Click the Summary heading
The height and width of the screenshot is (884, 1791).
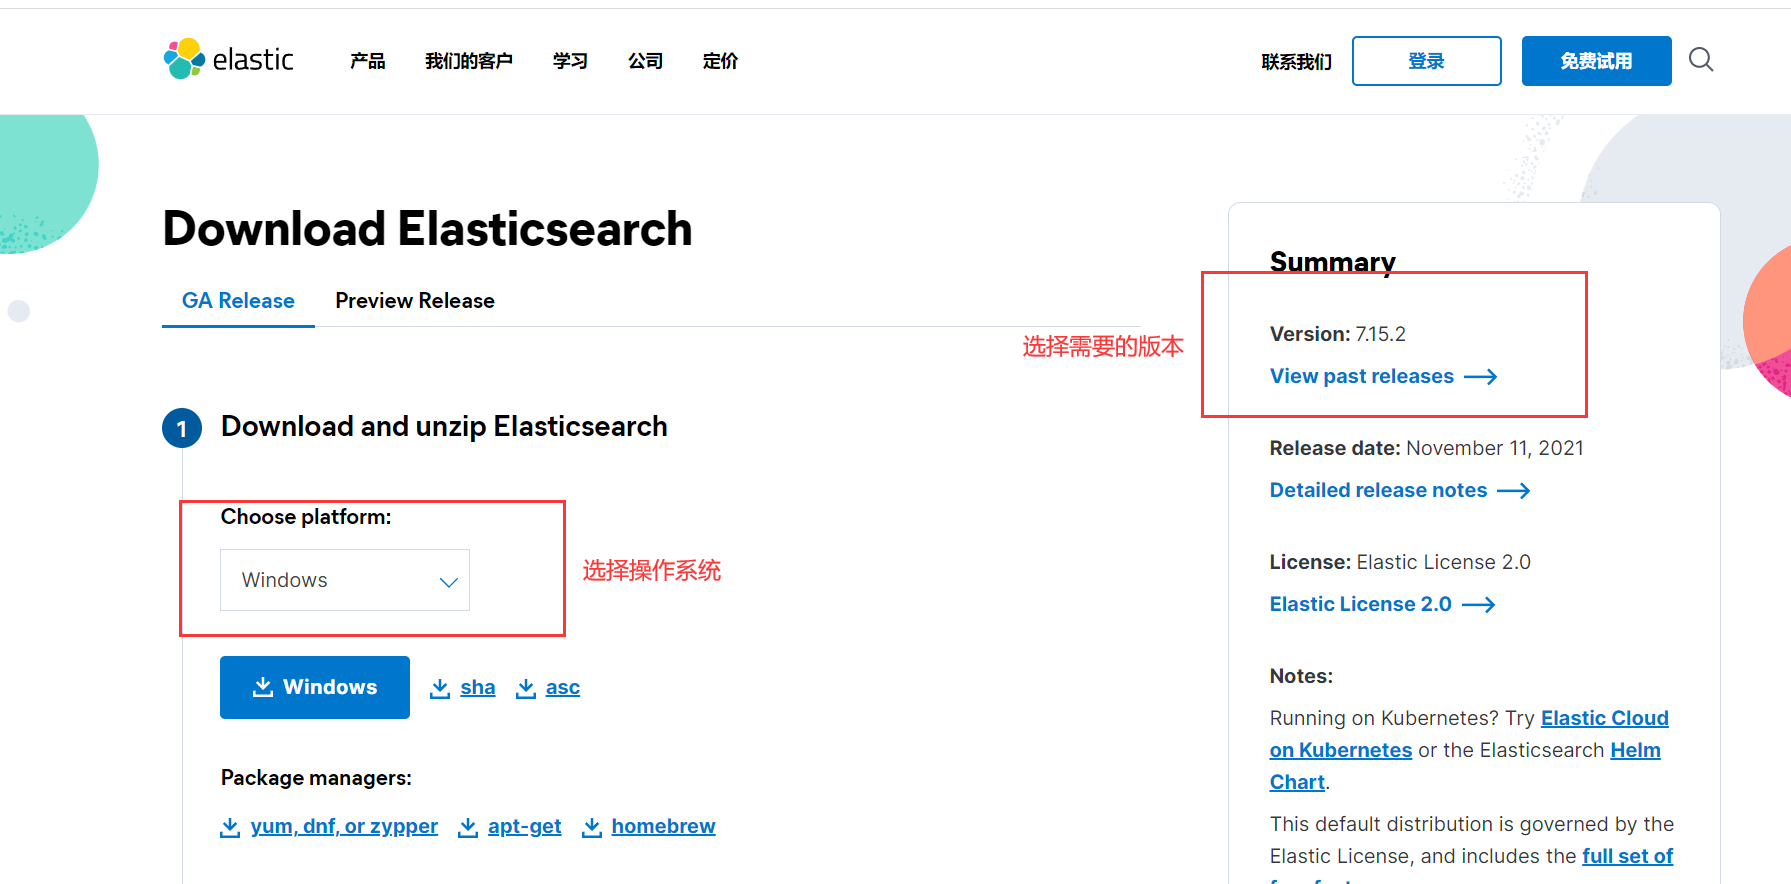click(1333, 262)
